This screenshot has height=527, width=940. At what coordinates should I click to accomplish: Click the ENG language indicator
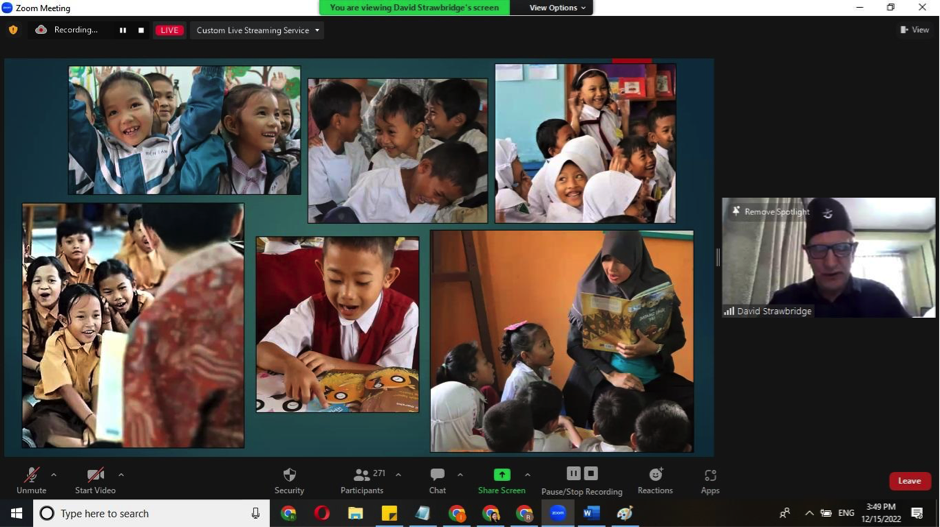(x=846, y=513)
